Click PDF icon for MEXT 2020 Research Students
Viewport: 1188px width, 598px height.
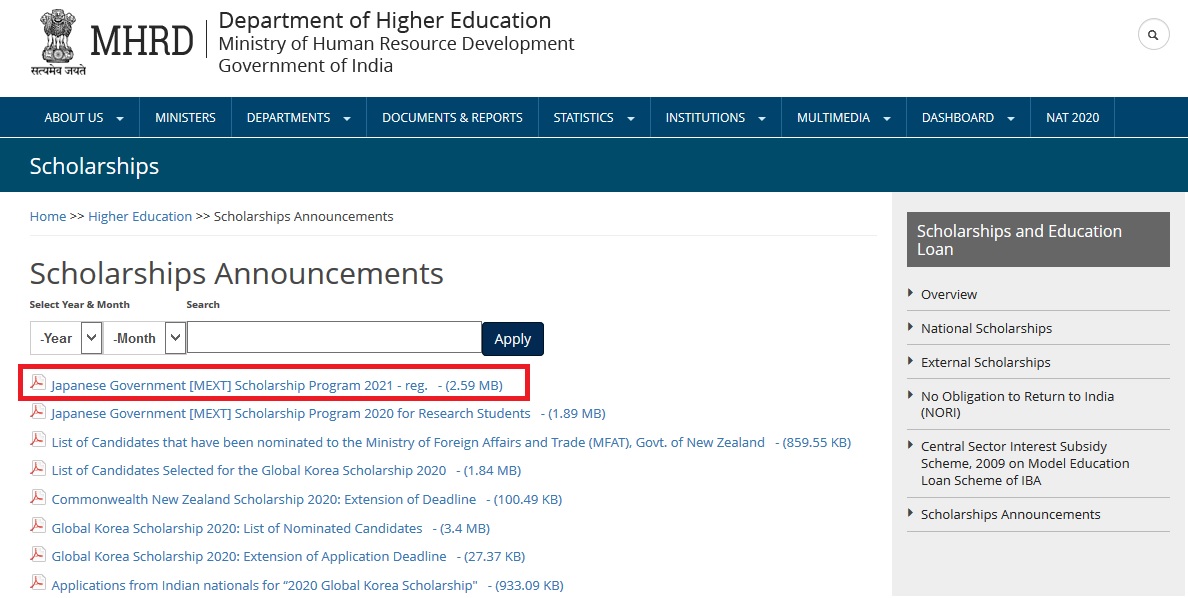coord(38,412)
